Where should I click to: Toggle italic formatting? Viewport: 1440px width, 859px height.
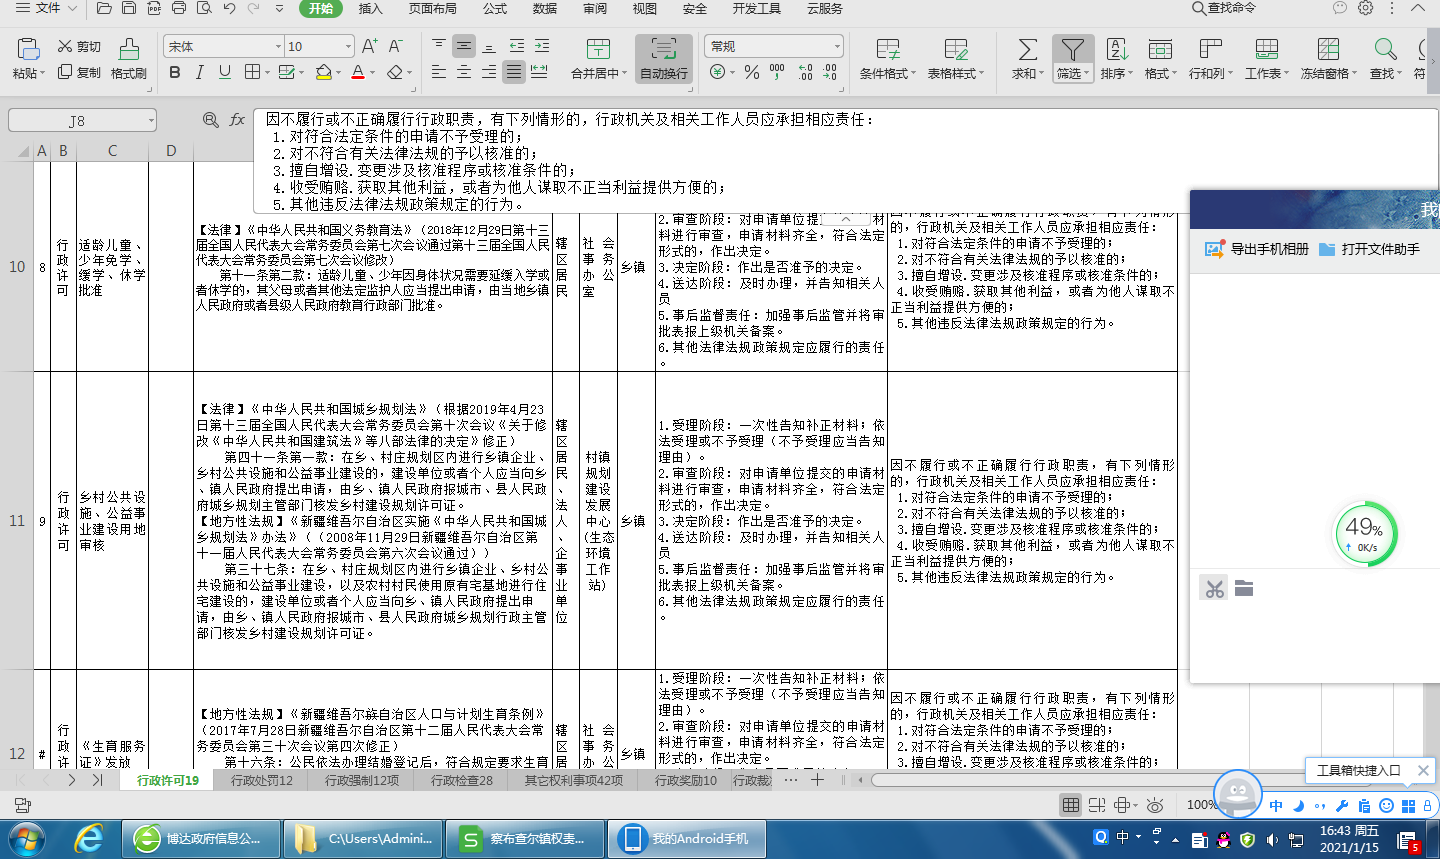pyautogui.click(x=200, y=72)
